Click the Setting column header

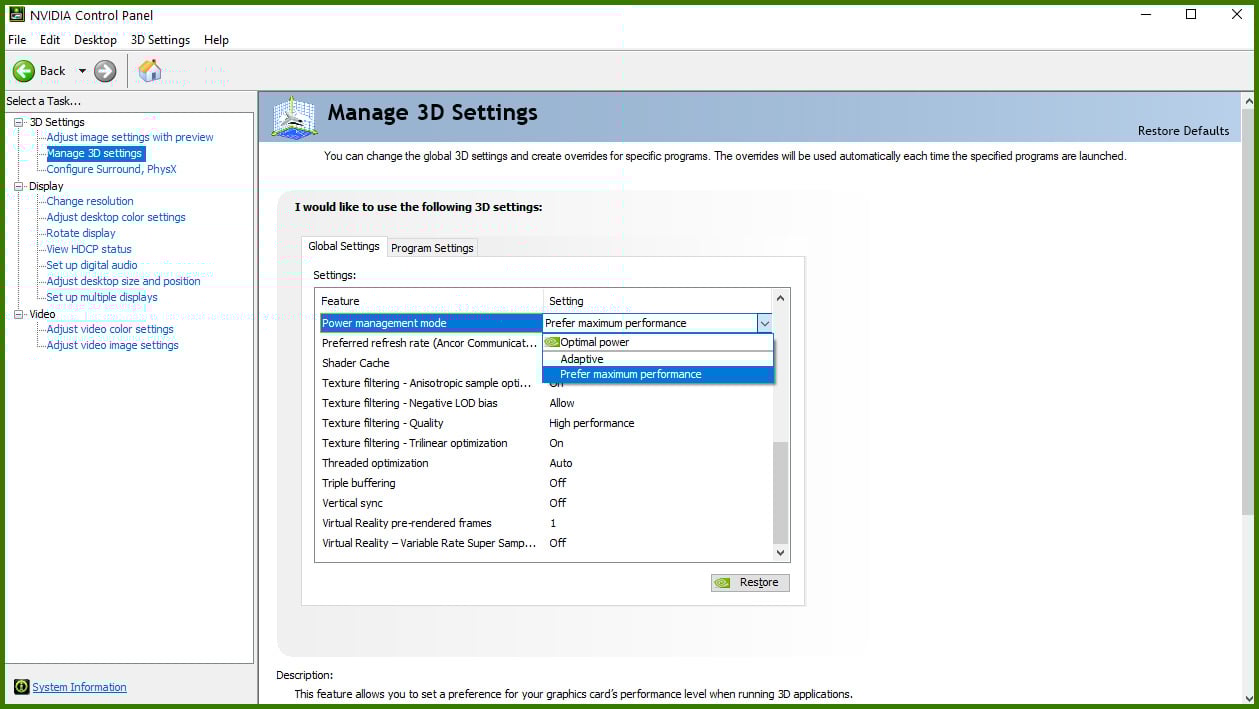coord(658,301)
